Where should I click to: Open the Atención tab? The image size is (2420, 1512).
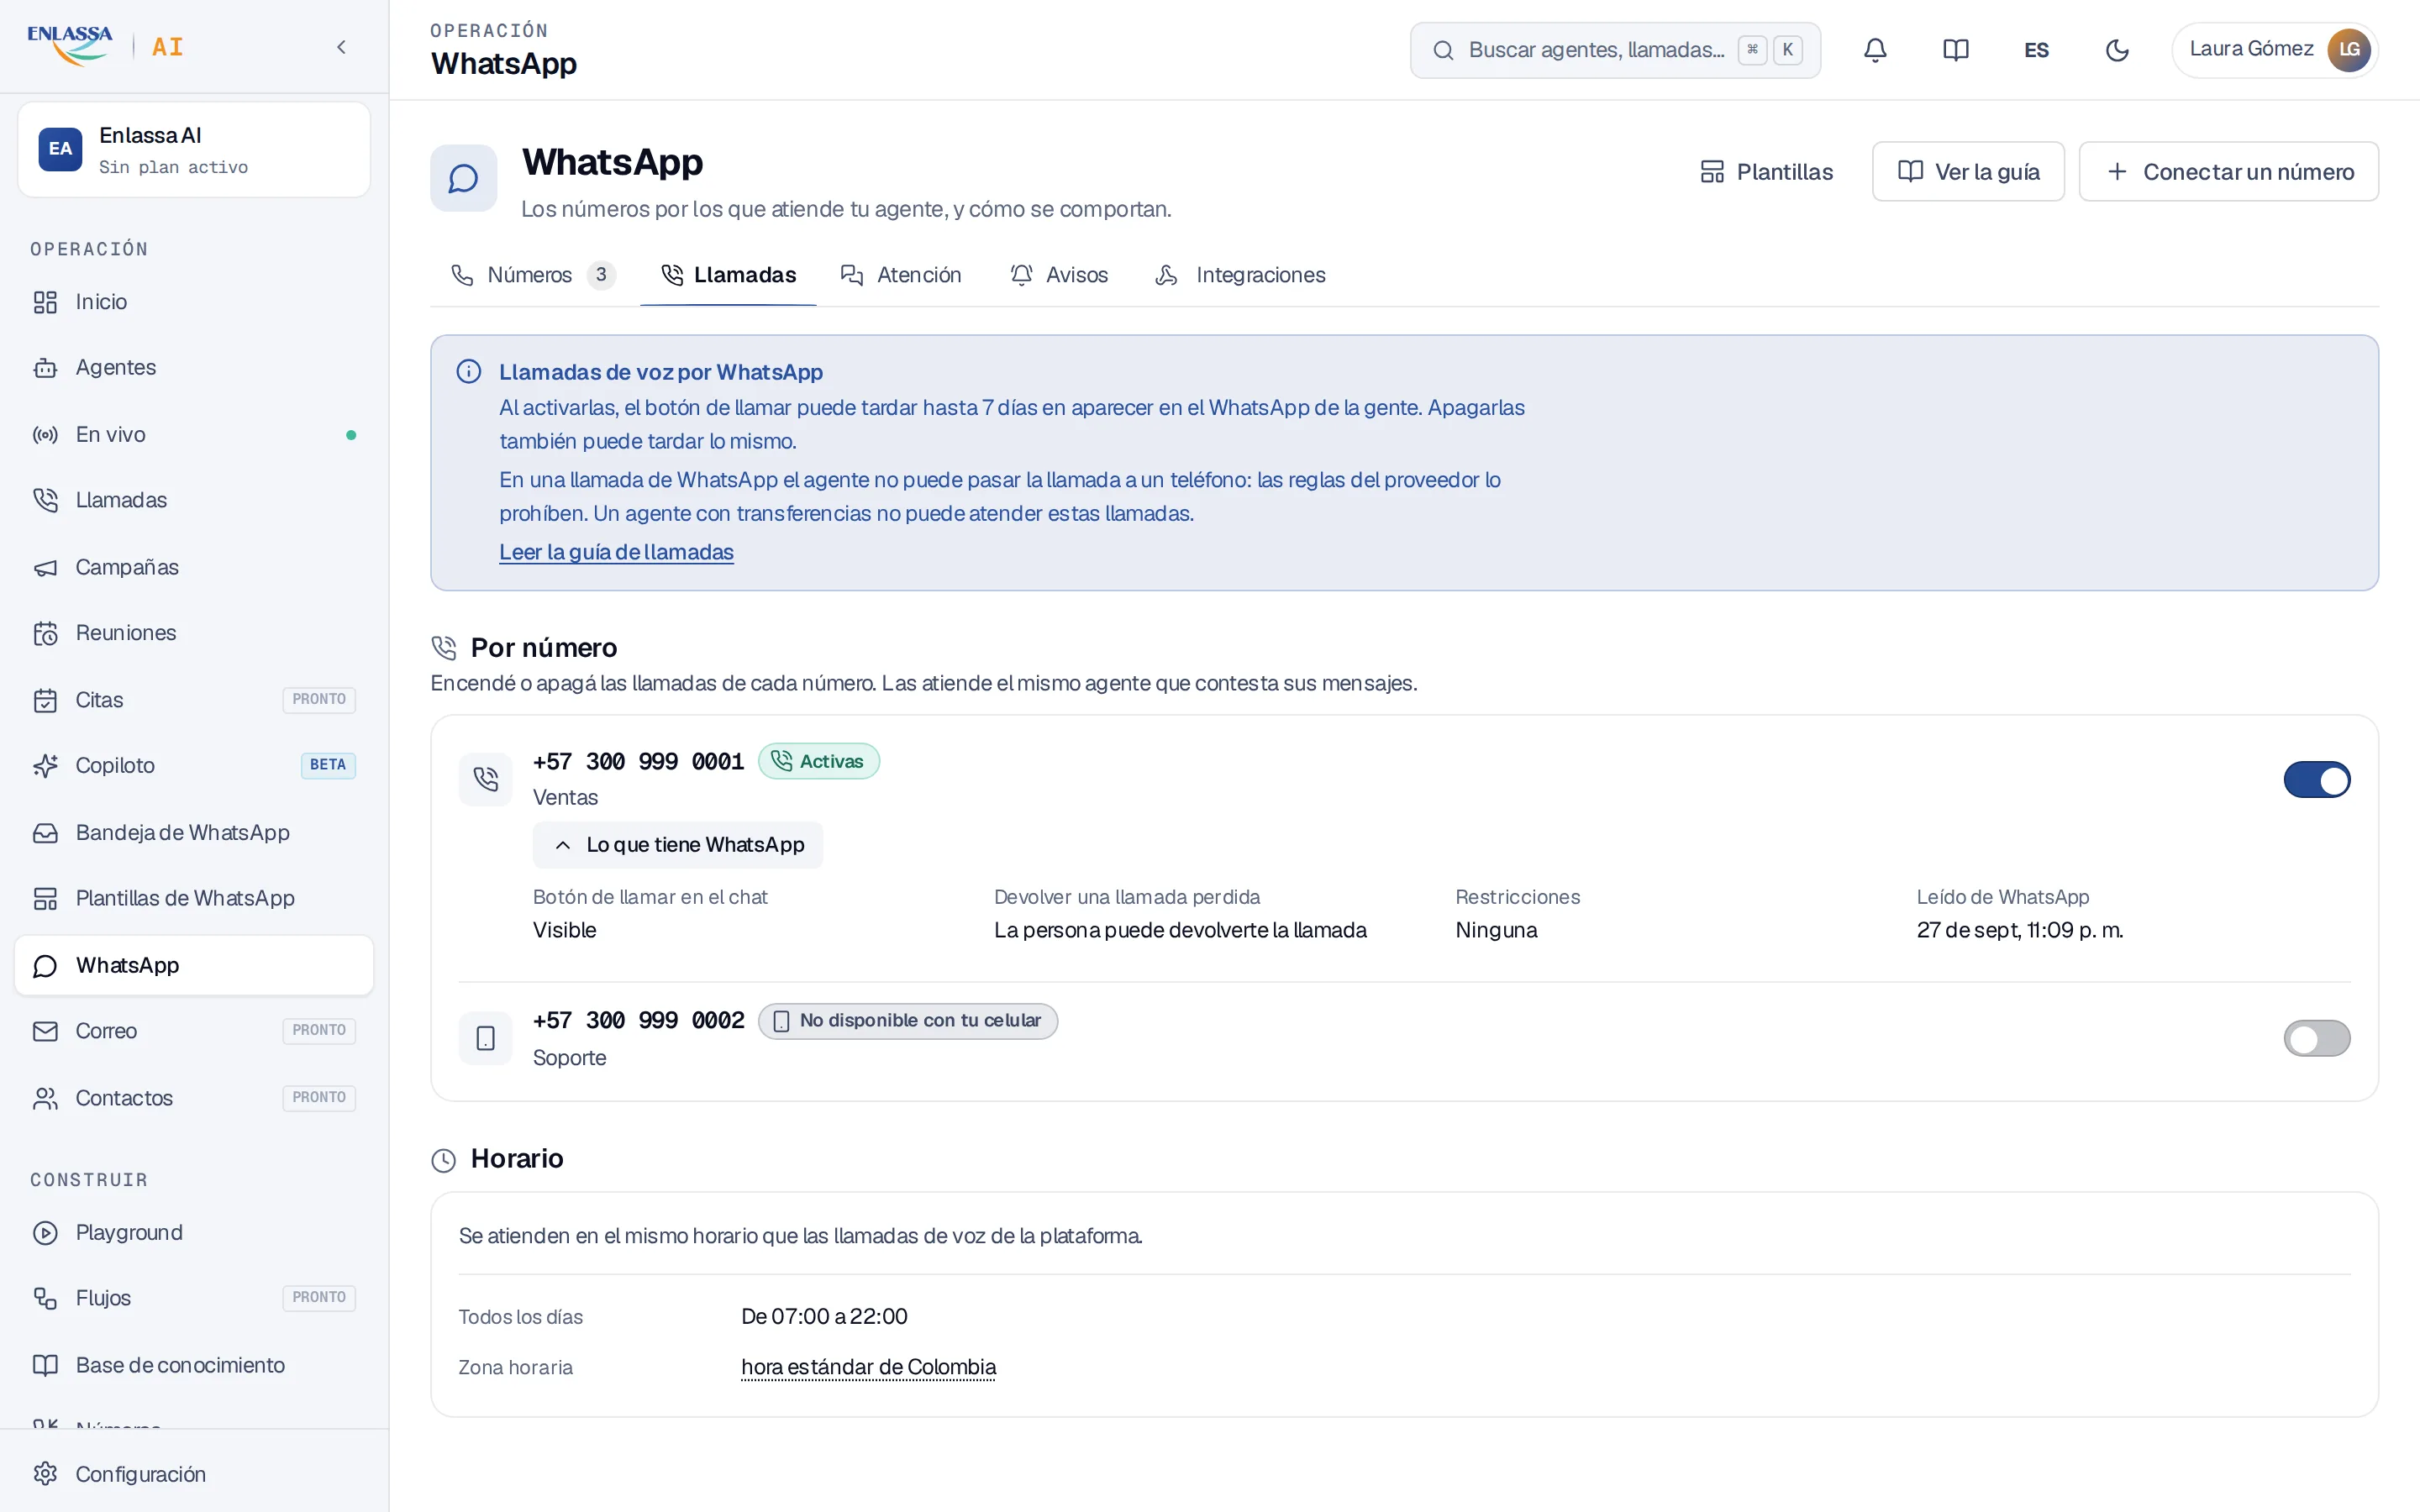tap(900, 275)
